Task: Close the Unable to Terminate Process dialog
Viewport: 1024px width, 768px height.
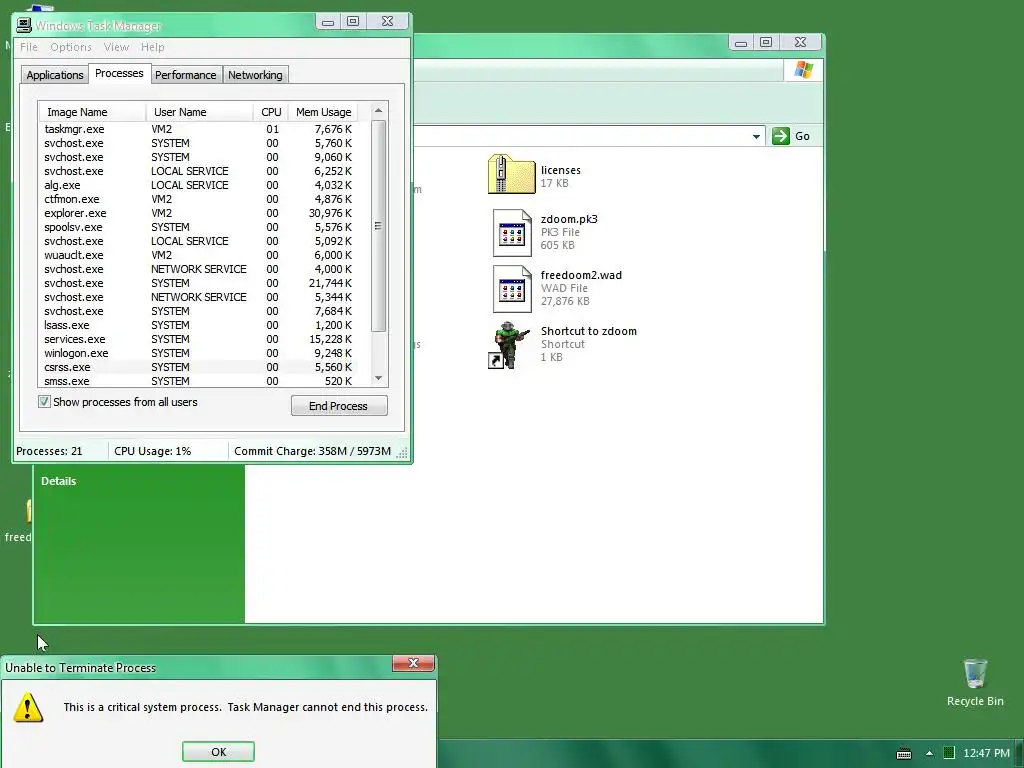Action: coord(413,663)
